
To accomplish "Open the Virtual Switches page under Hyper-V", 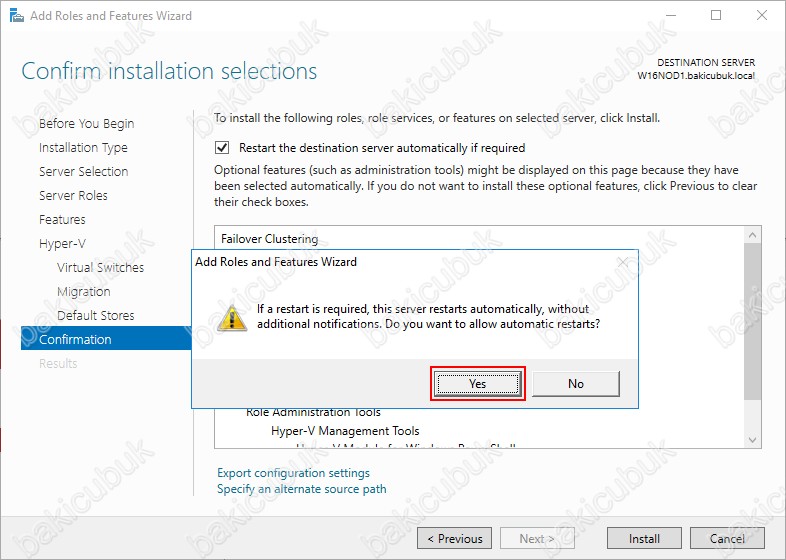I will coord(100,267).
